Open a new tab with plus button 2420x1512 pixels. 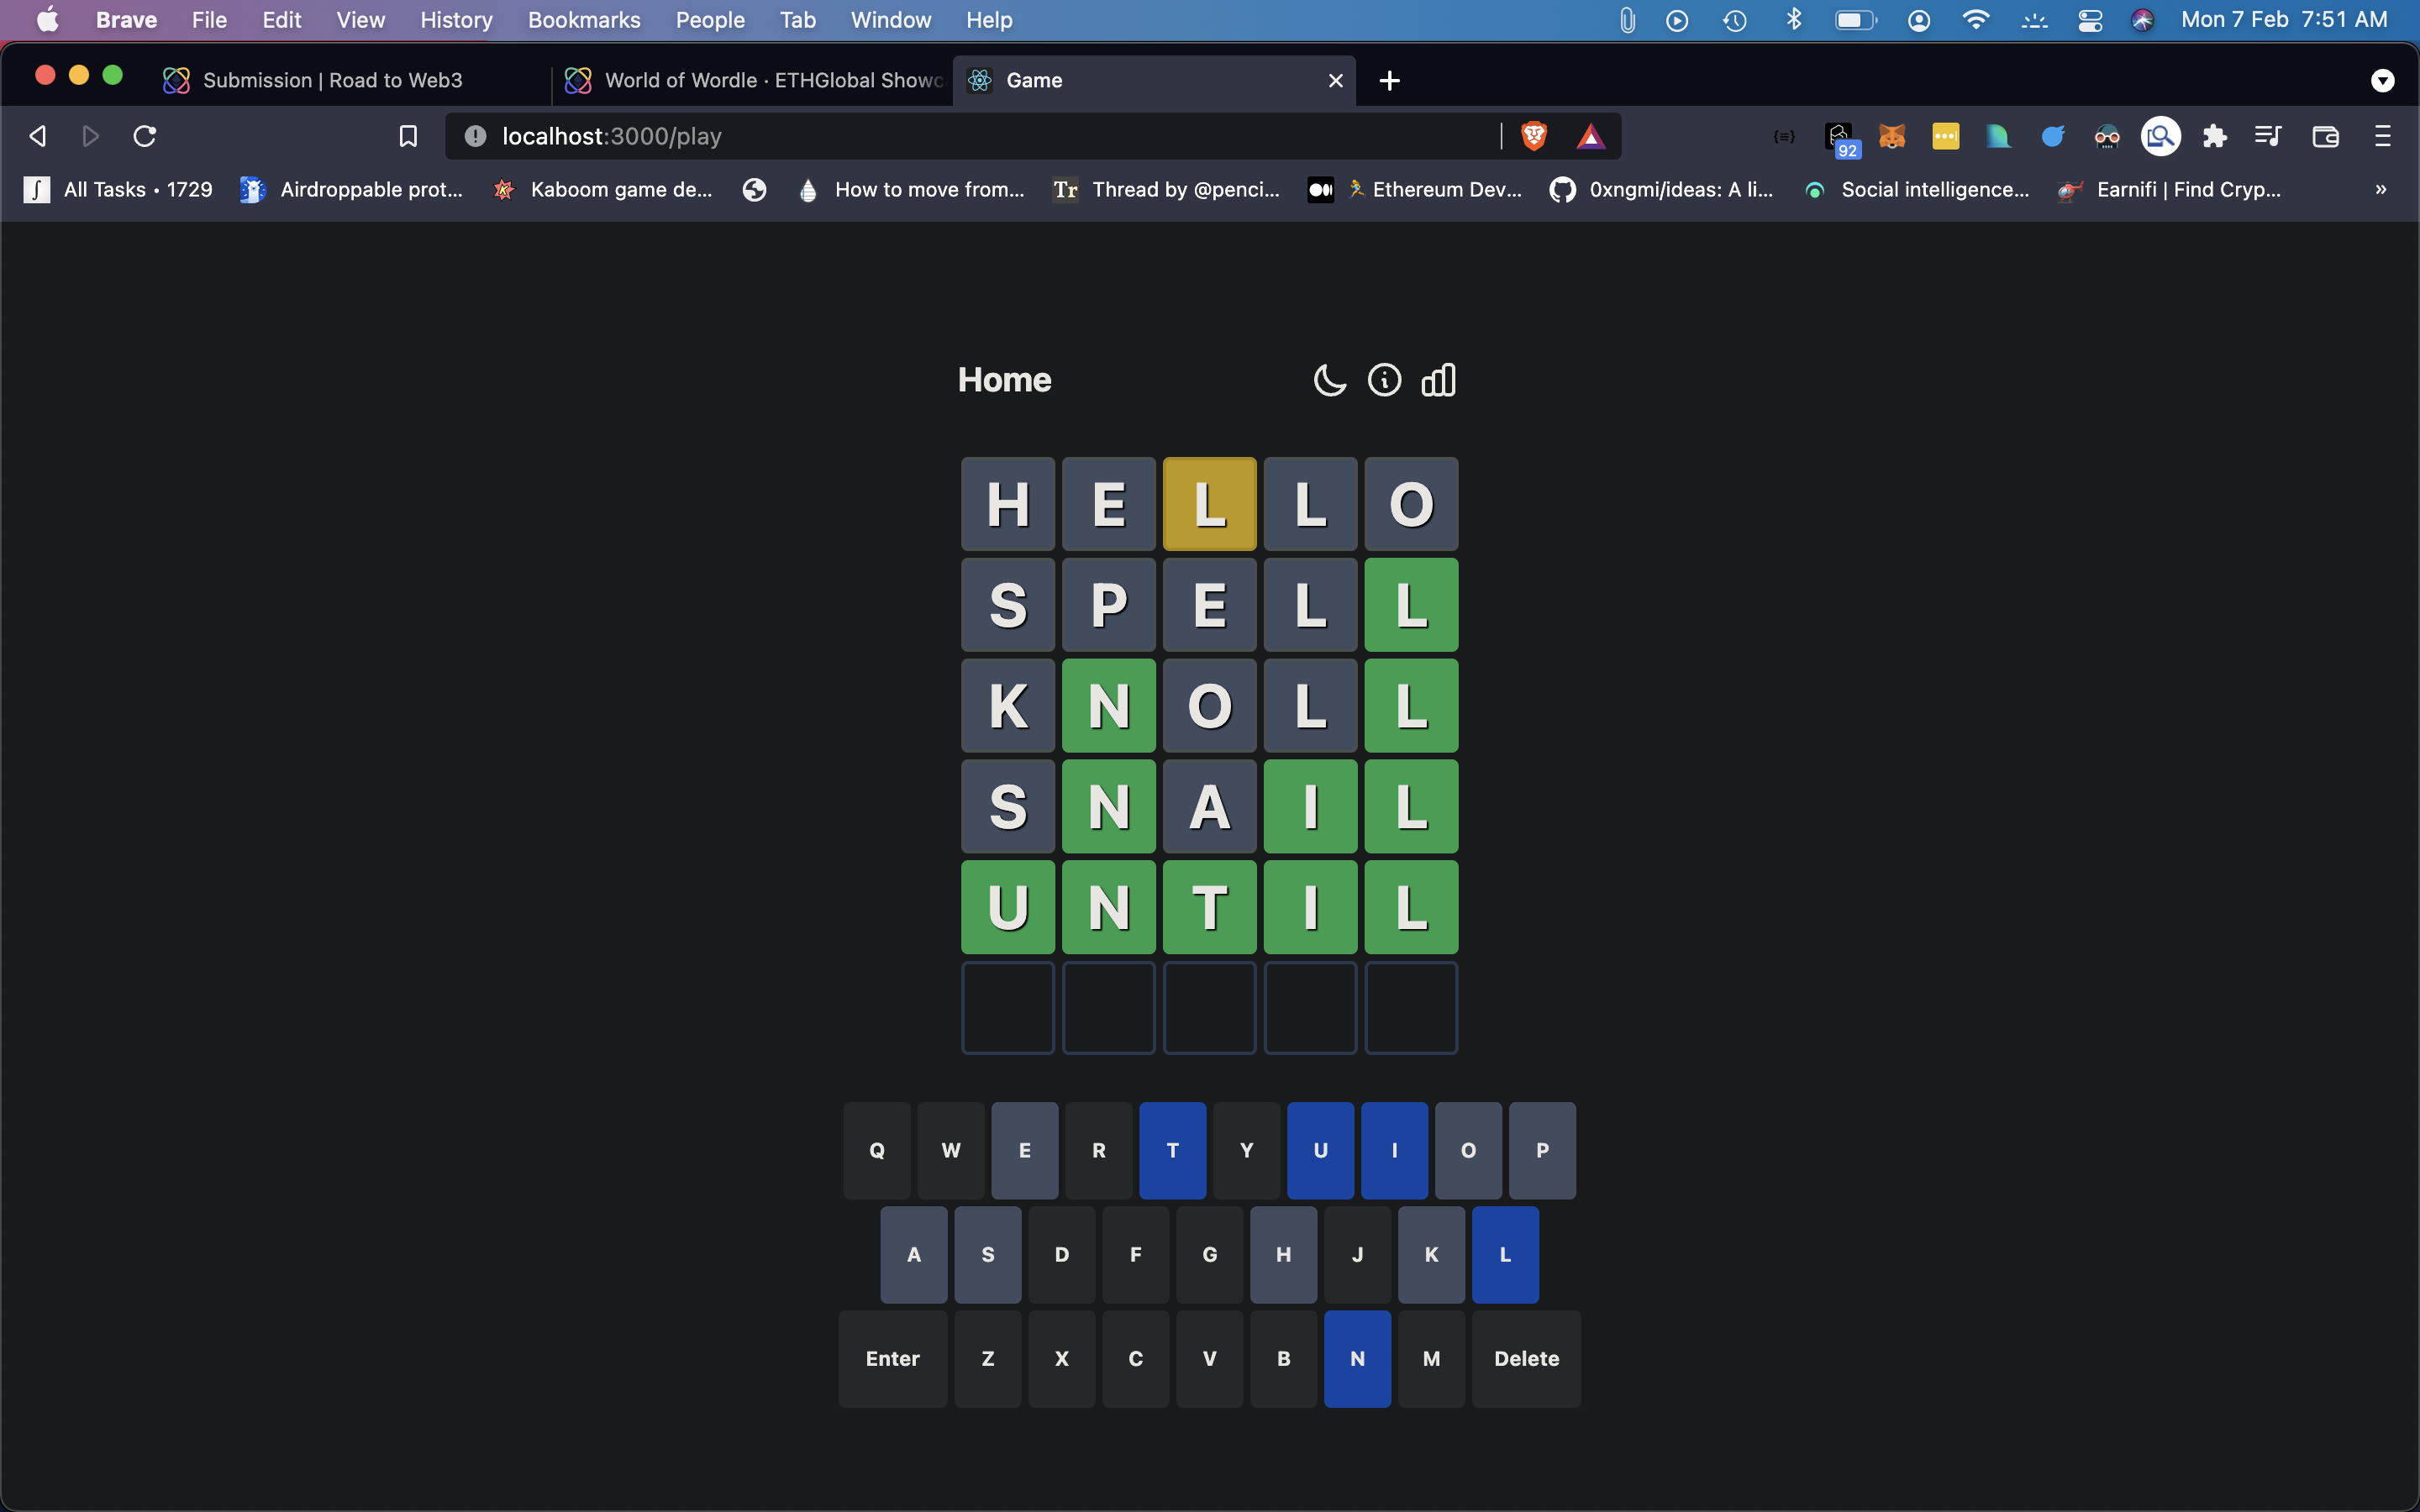click(x=1389, y=80)
